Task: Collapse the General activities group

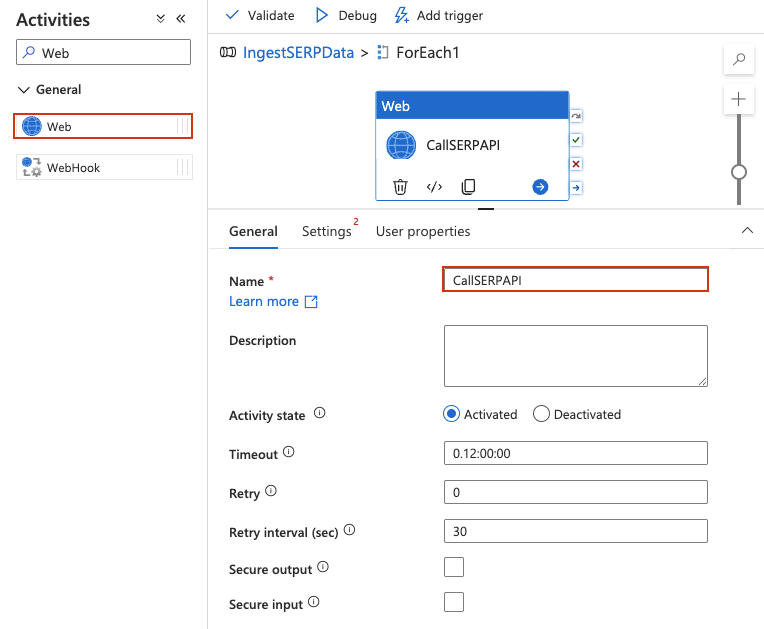Action: 24,90
